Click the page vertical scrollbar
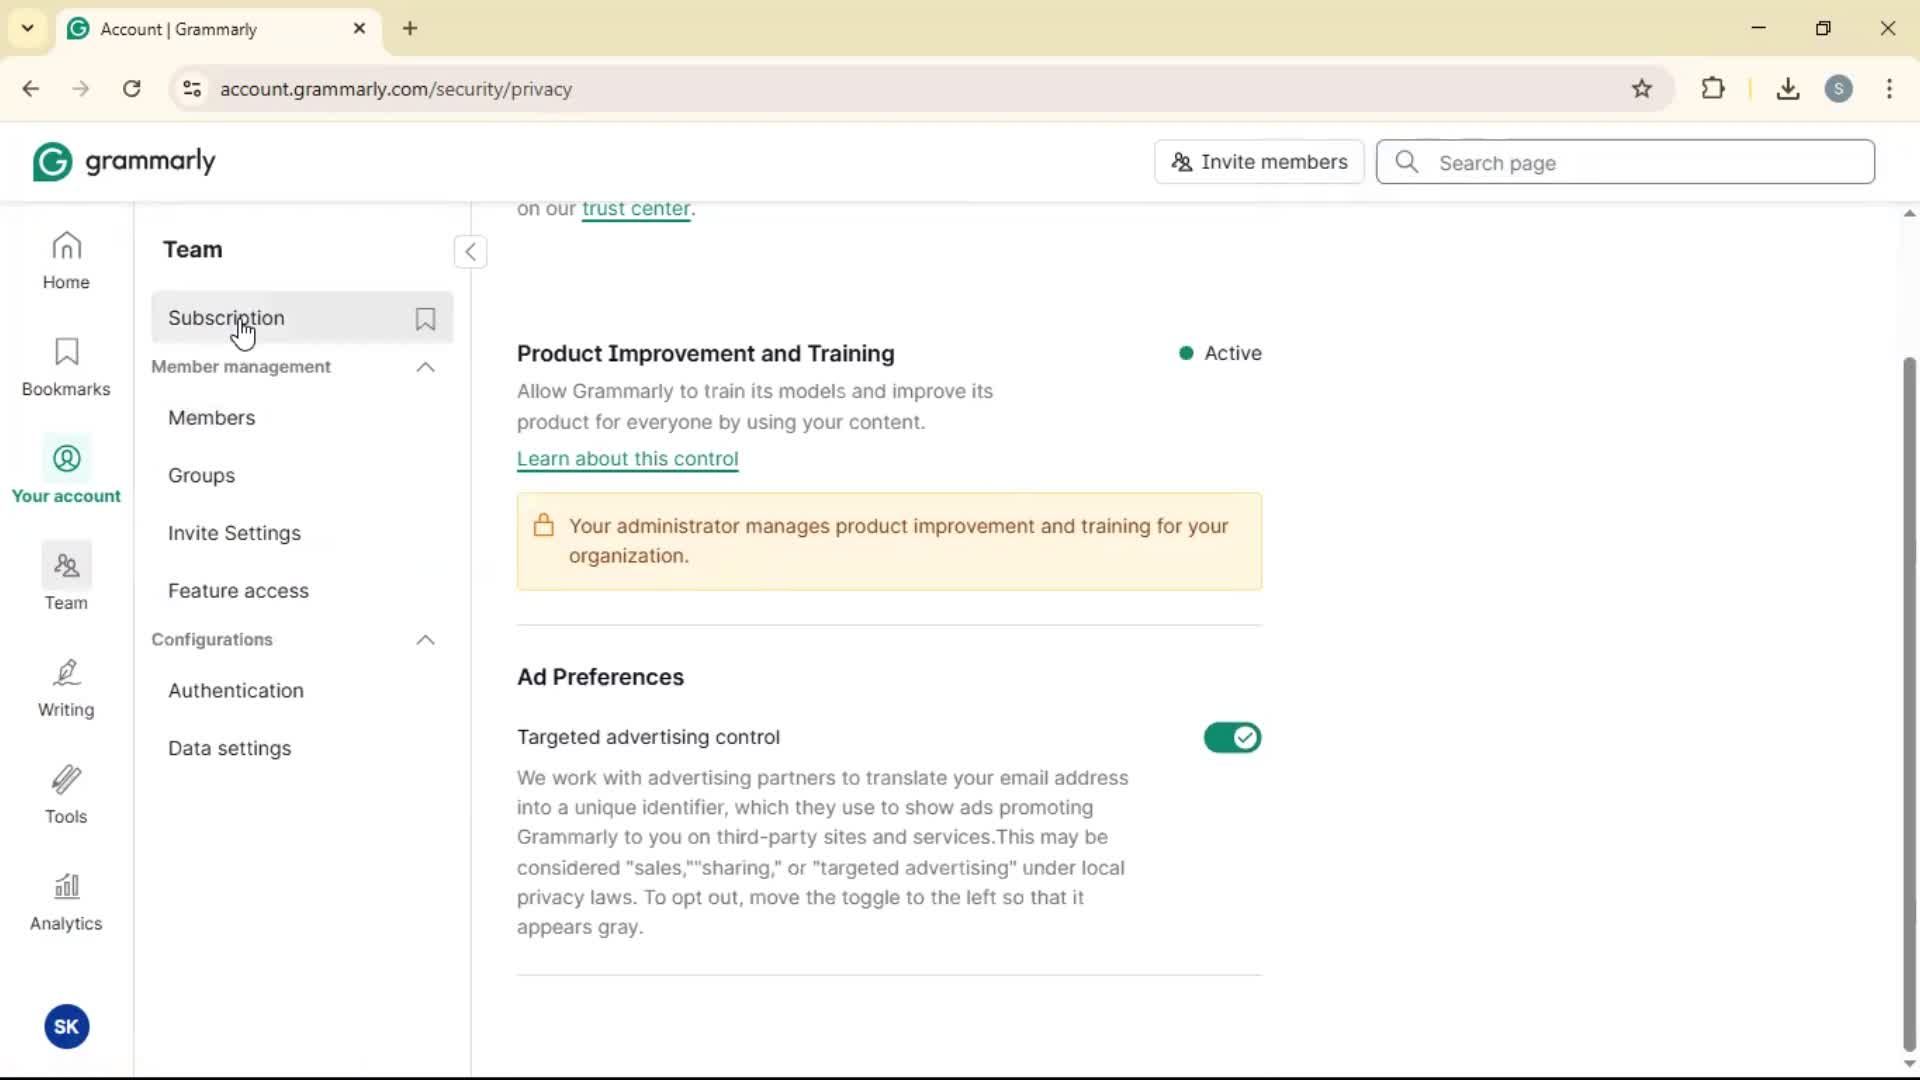This screenshot has height=1080, width=1920. click(x=1909, y=700)
